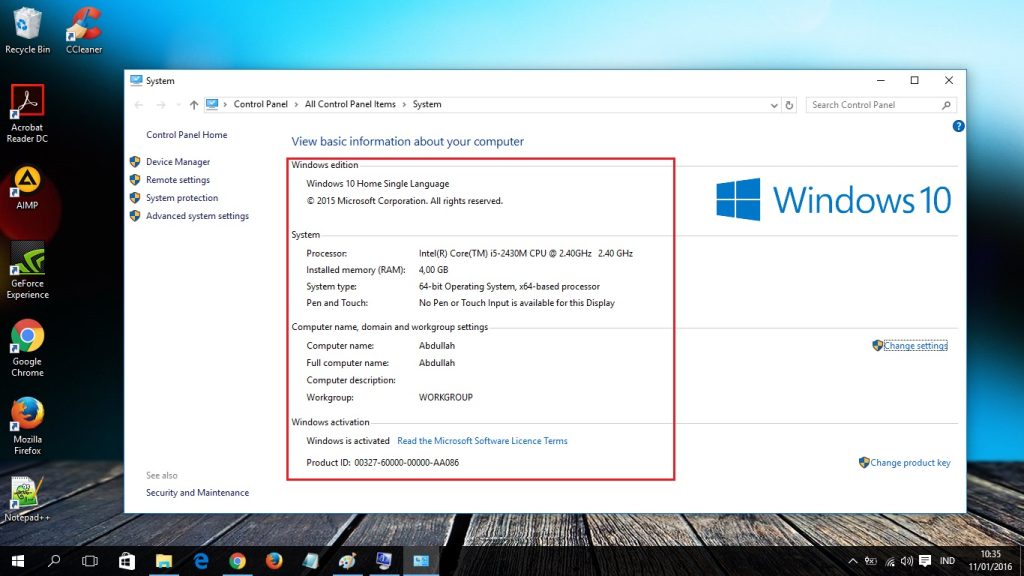Open CCleaner desktop shortcut
This screenshot has height=576, width=1024.
click(84, 27)
